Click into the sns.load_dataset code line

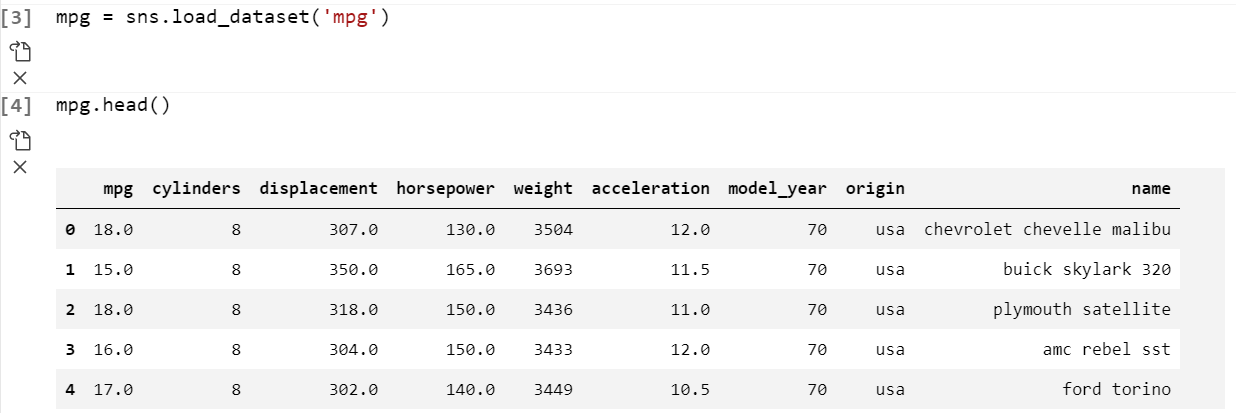tap(221, 18)
